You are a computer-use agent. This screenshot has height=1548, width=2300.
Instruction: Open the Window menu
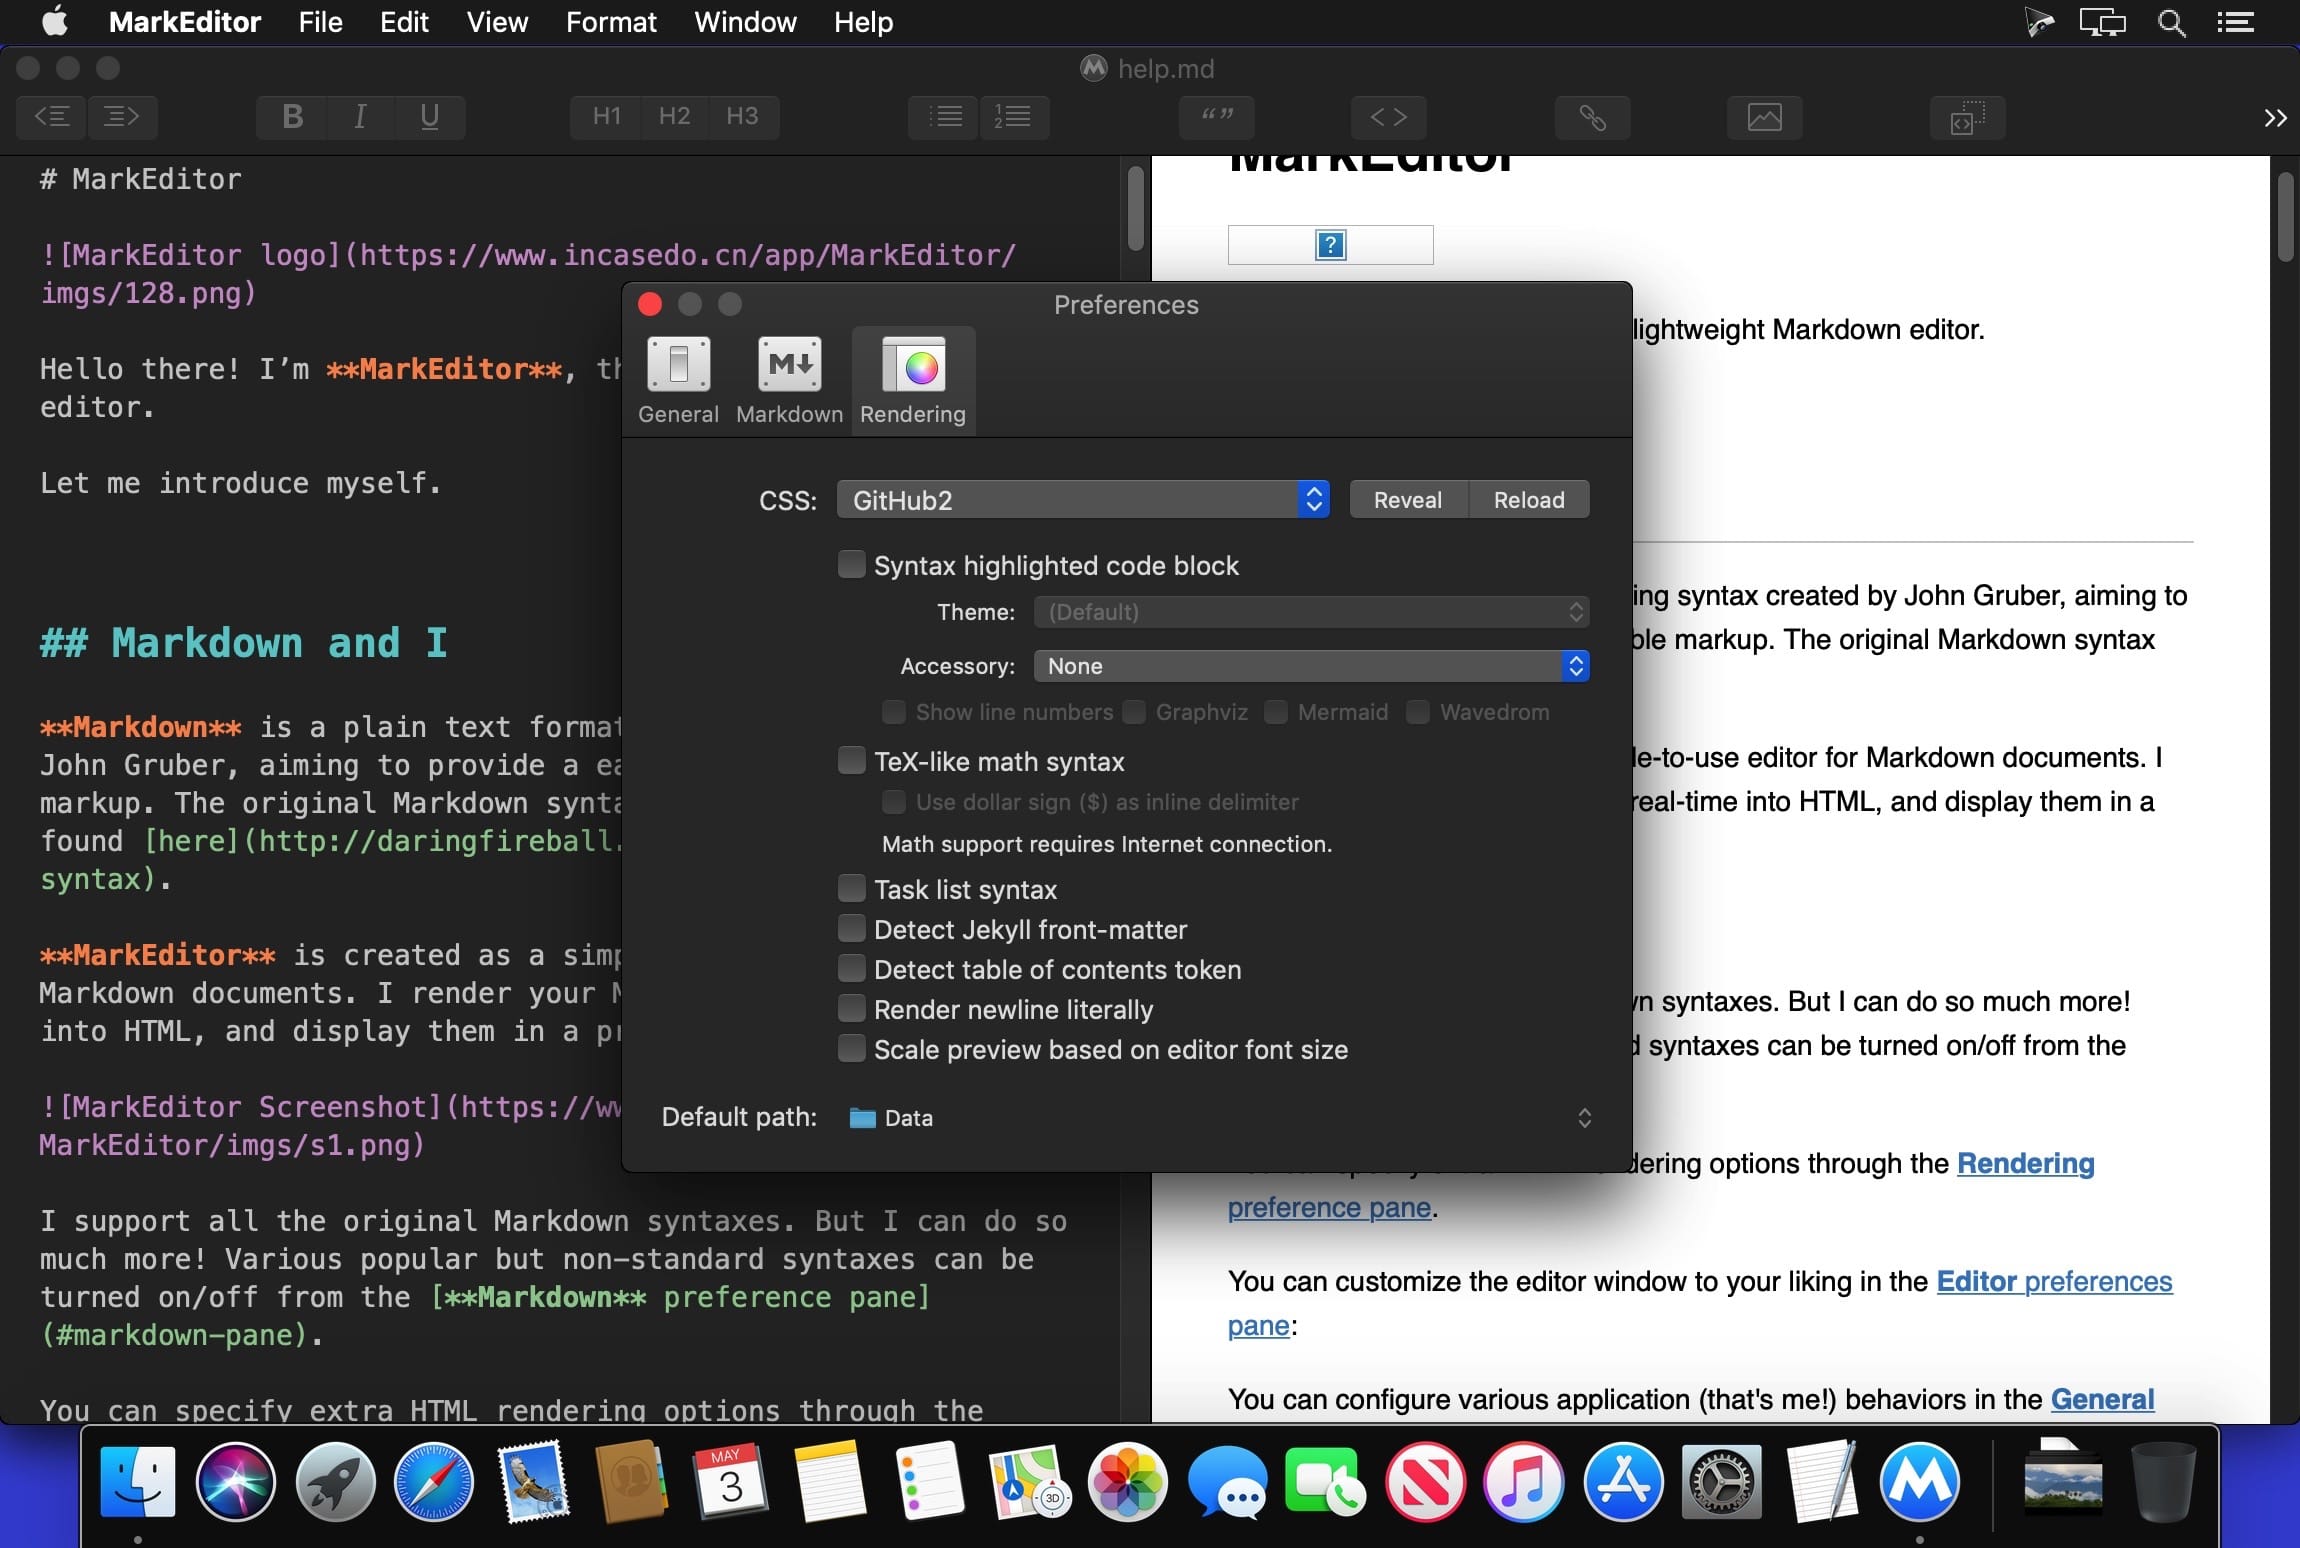745,22
